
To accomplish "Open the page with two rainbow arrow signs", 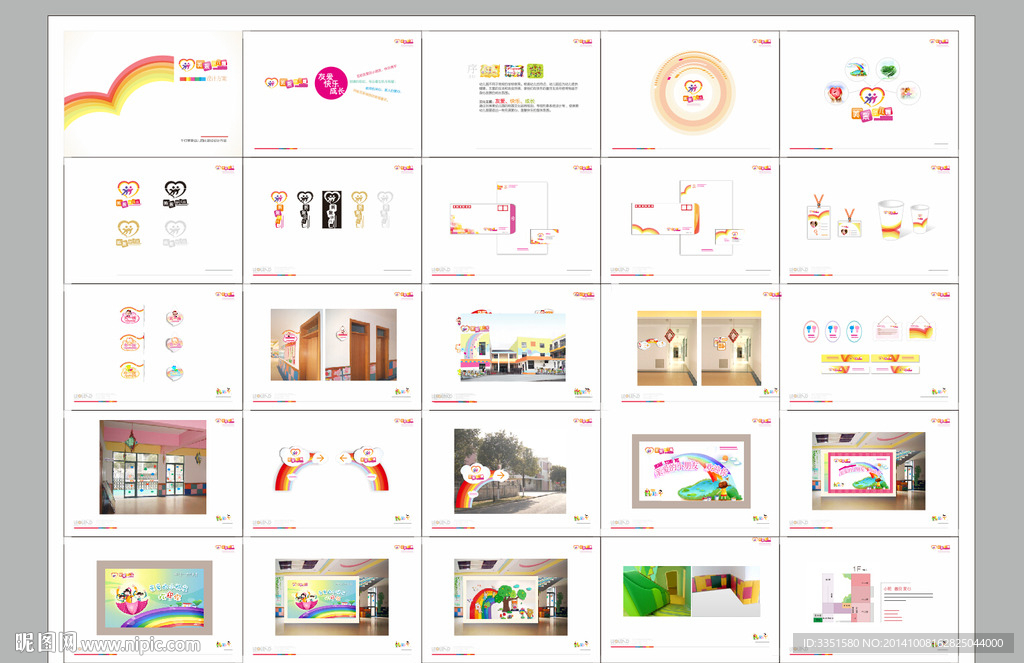I will pos(332,474).
